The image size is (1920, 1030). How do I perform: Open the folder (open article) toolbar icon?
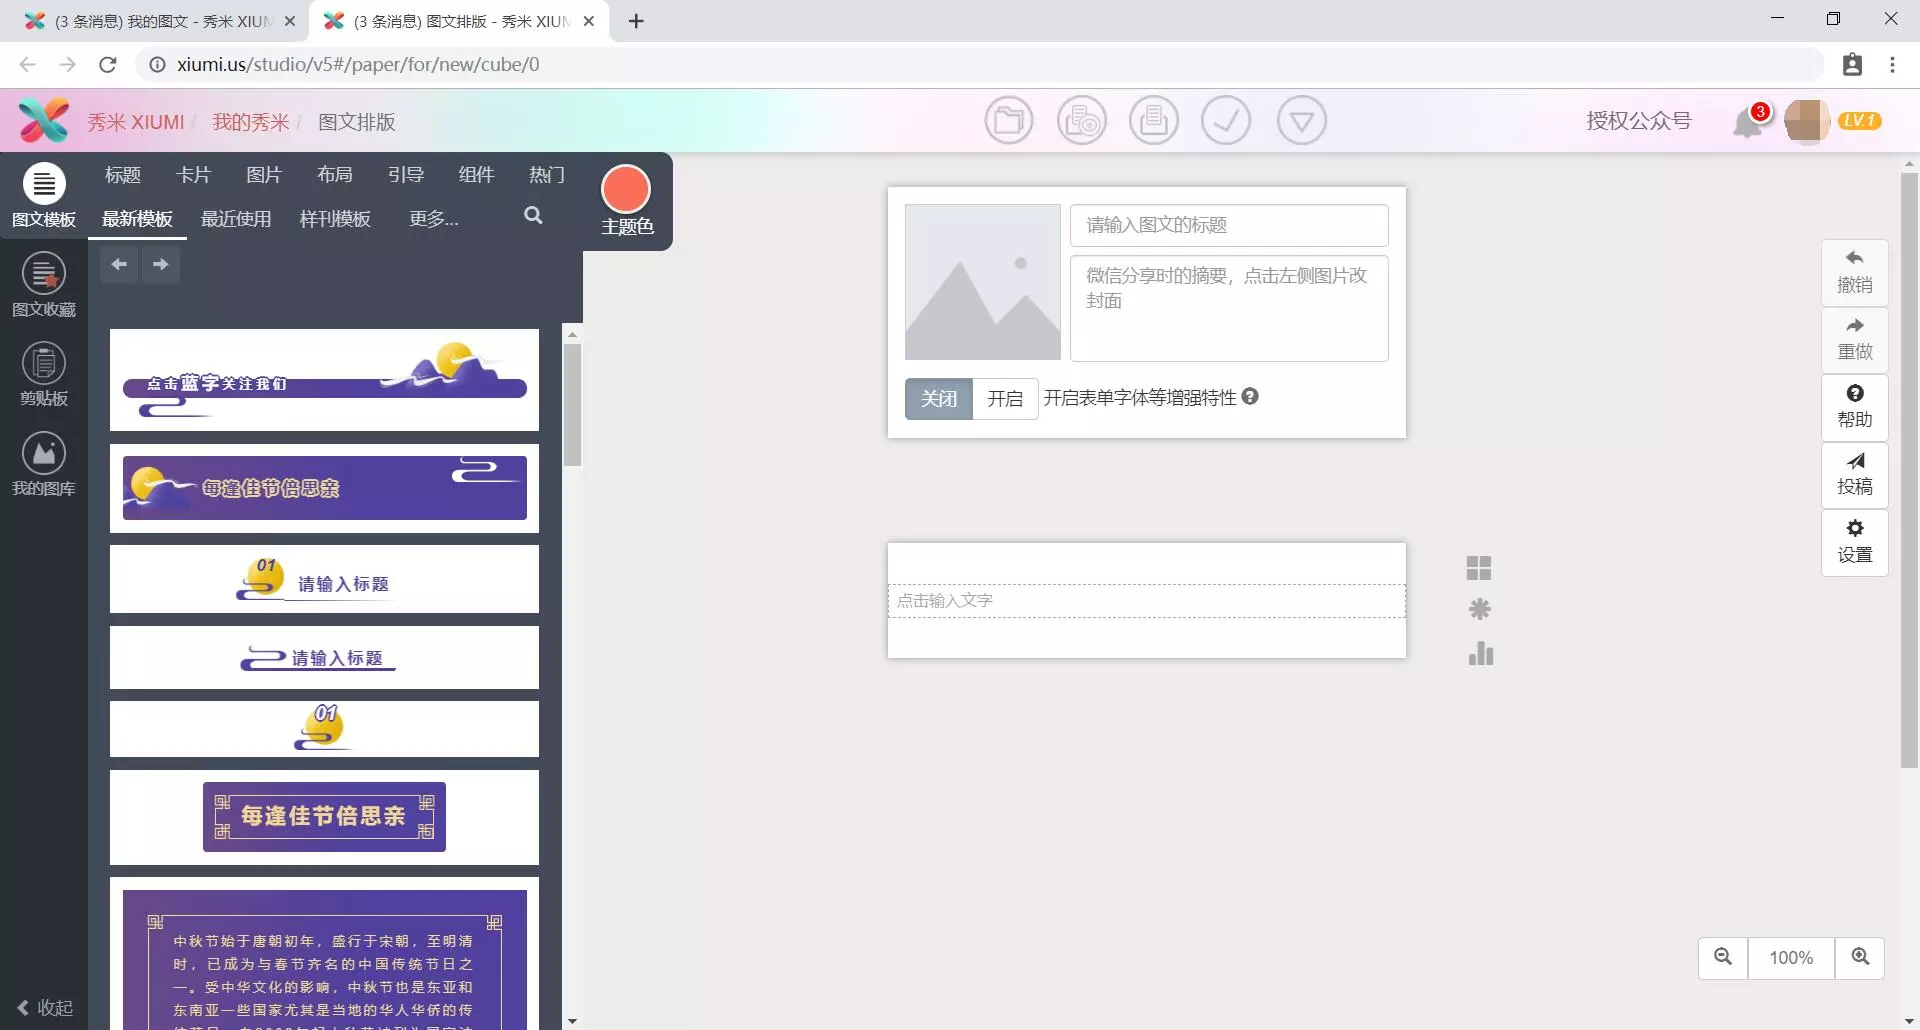tap(1008, 121)
